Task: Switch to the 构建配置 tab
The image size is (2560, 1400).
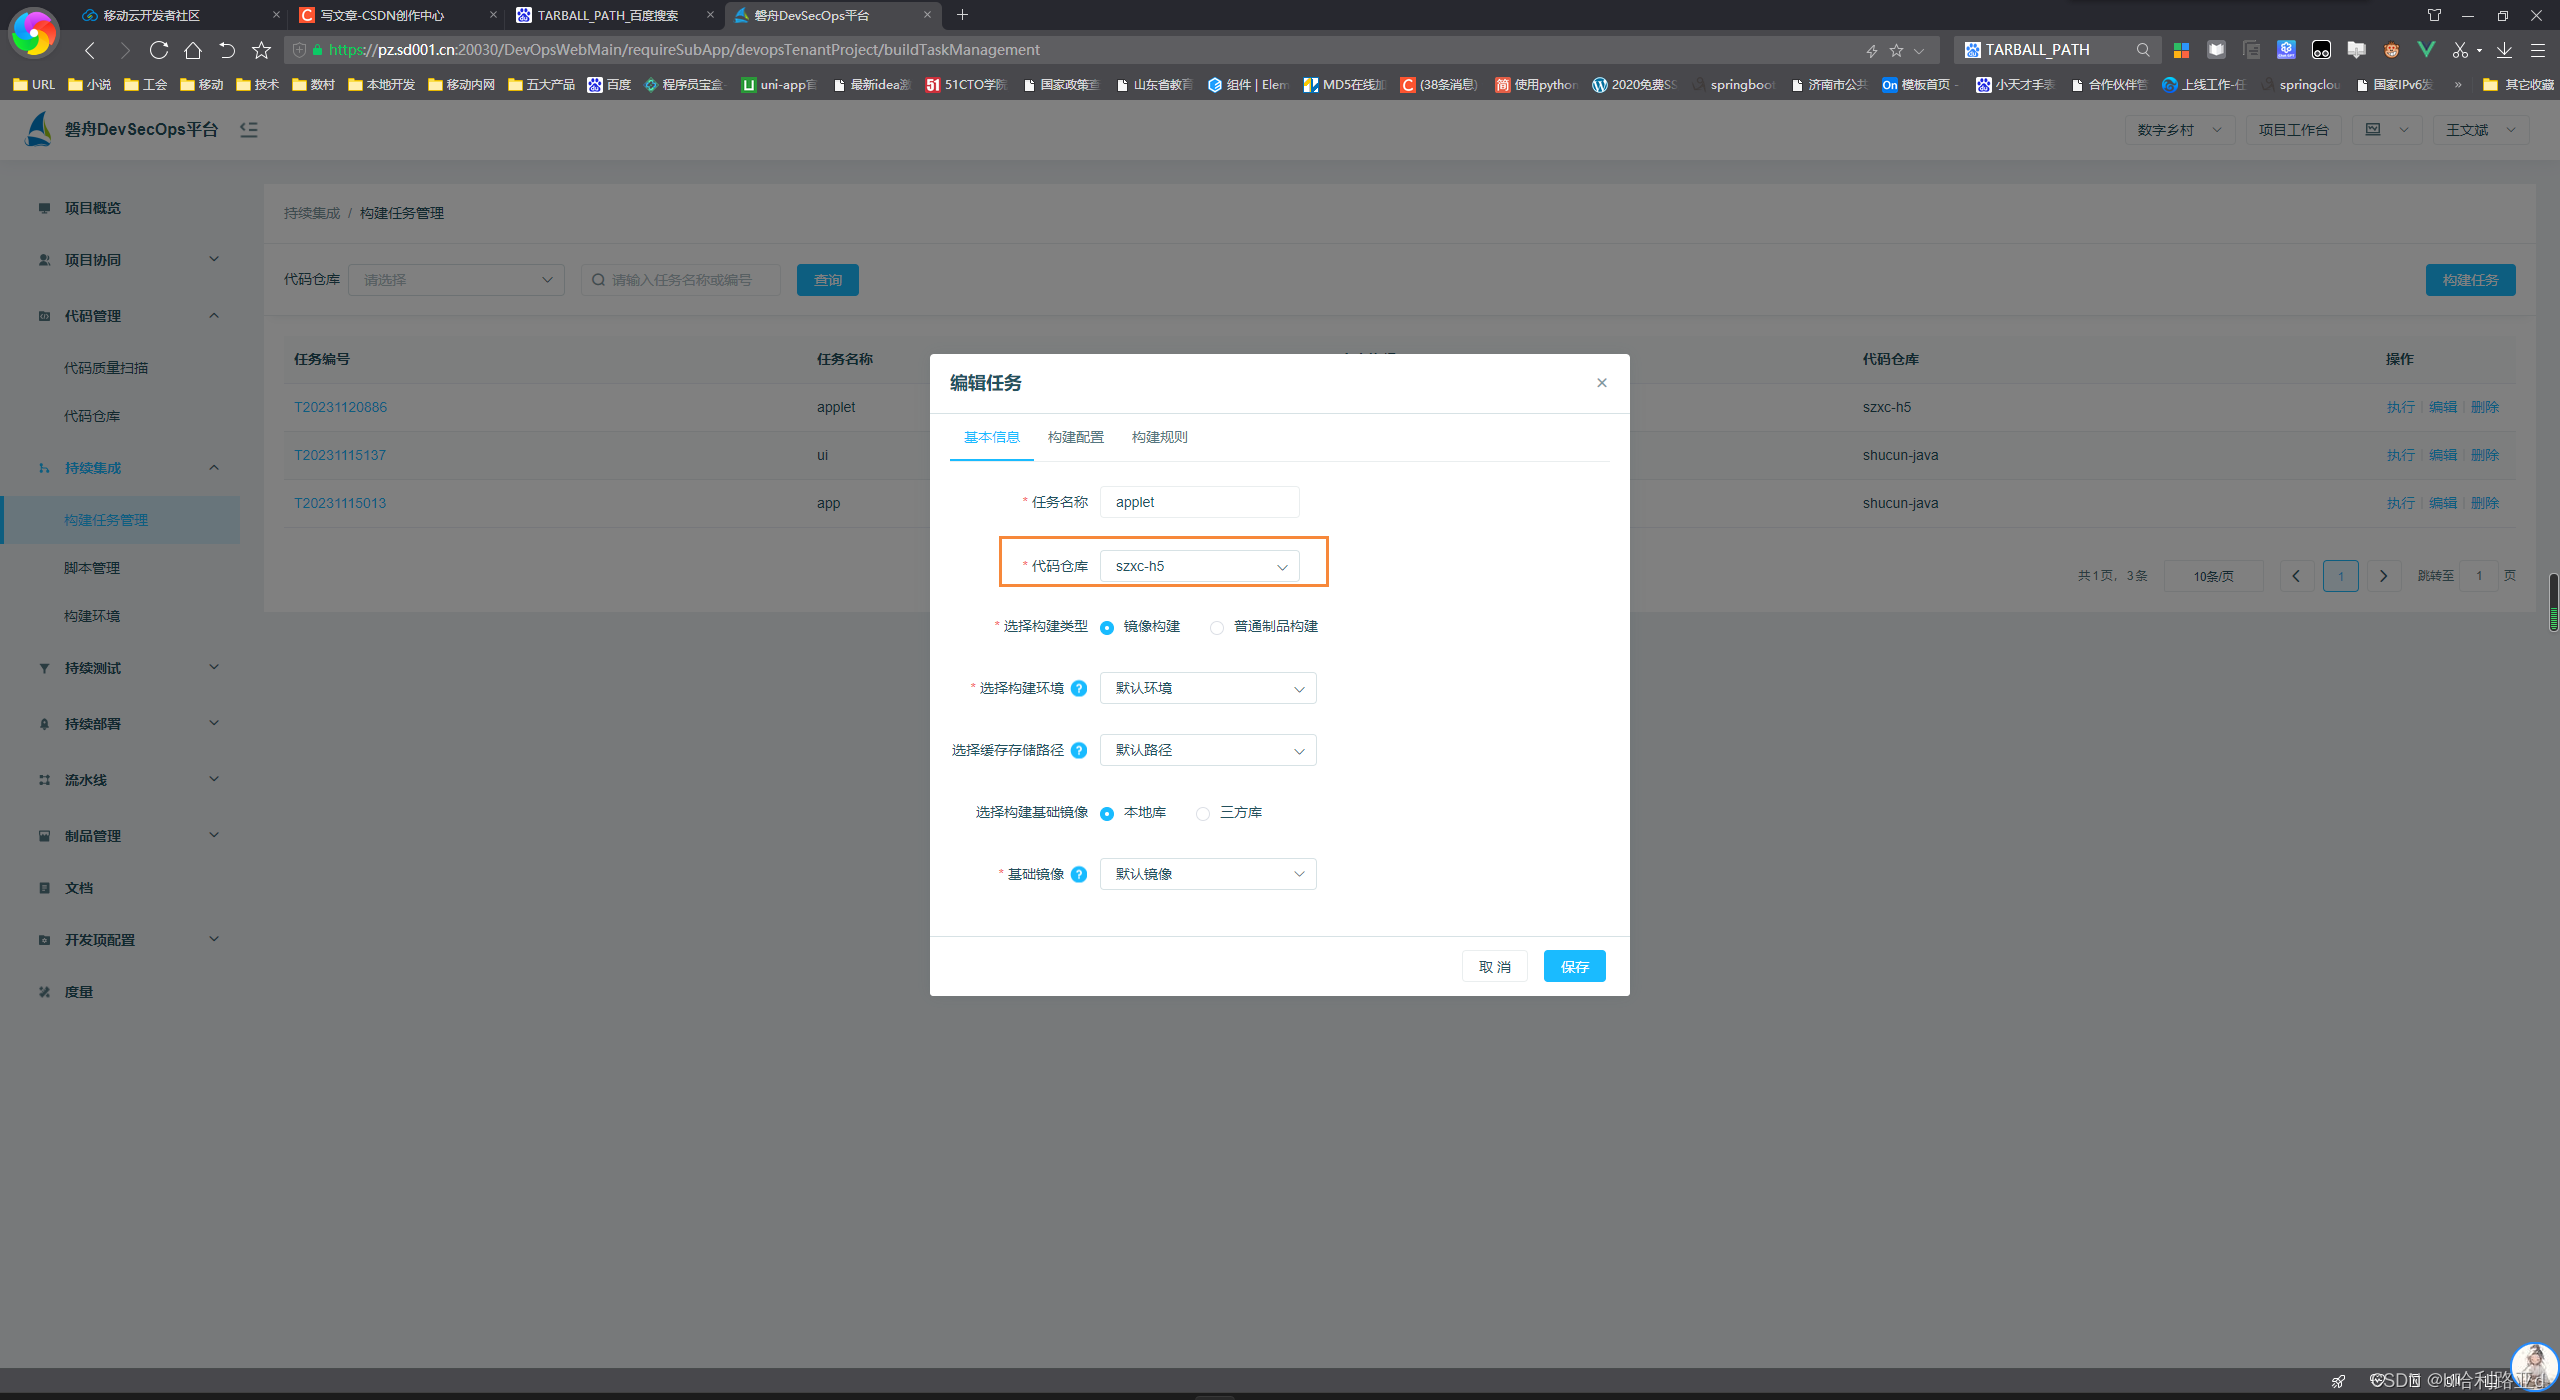Action: coord(1076,437)
